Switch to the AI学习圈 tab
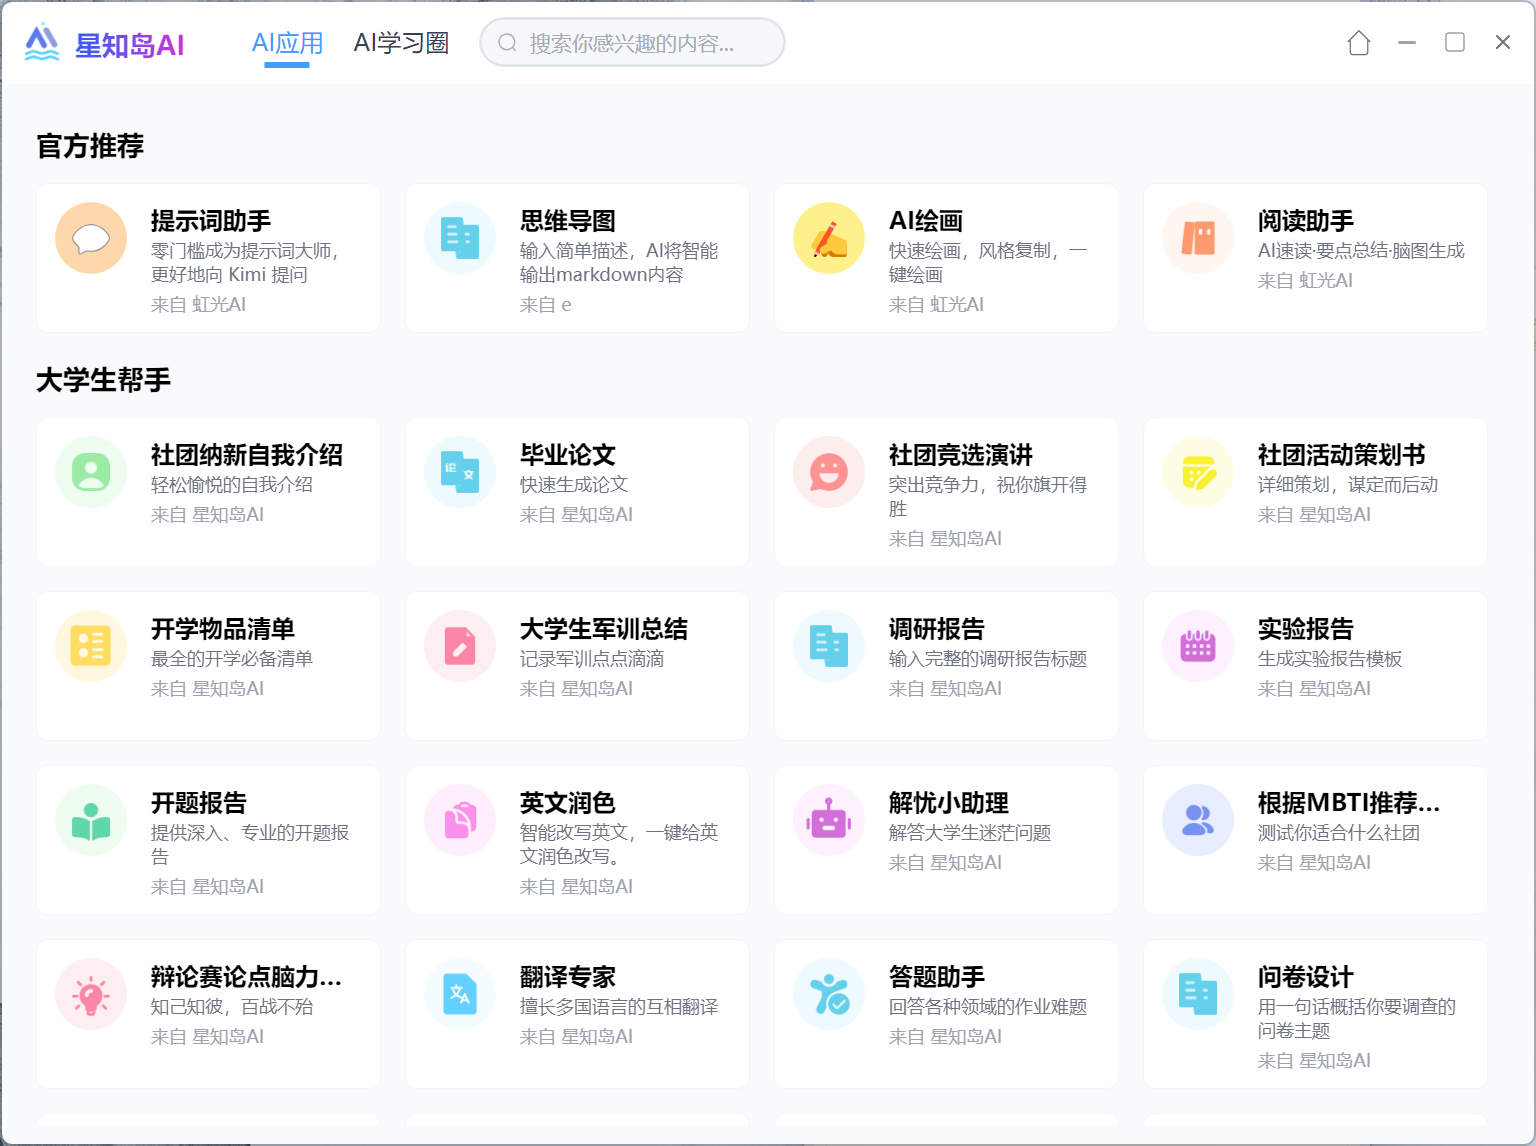The width and height of the screenshot is (1536, 1146). click(401, 42)
